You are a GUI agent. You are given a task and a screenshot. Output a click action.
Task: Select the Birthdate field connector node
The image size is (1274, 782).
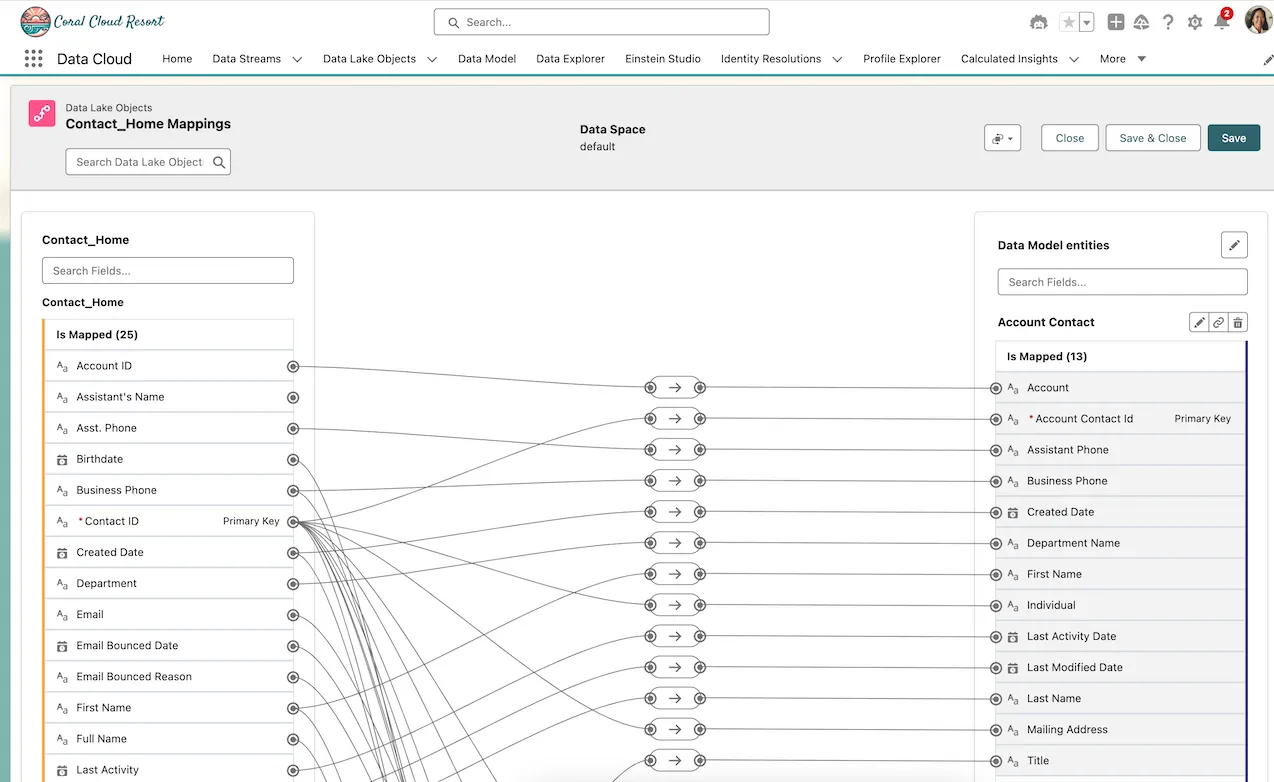click(x=293, y=460)
